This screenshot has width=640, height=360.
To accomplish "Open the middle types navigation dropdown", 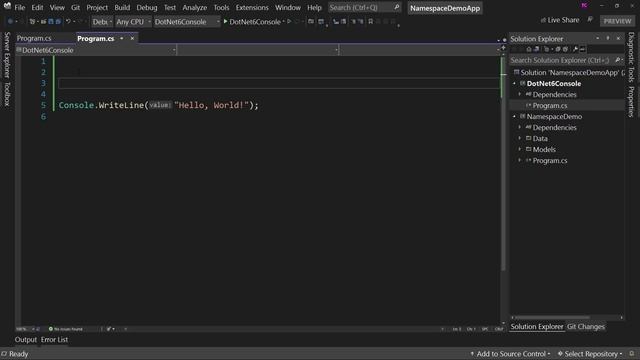I will click(x=258, y=50).
